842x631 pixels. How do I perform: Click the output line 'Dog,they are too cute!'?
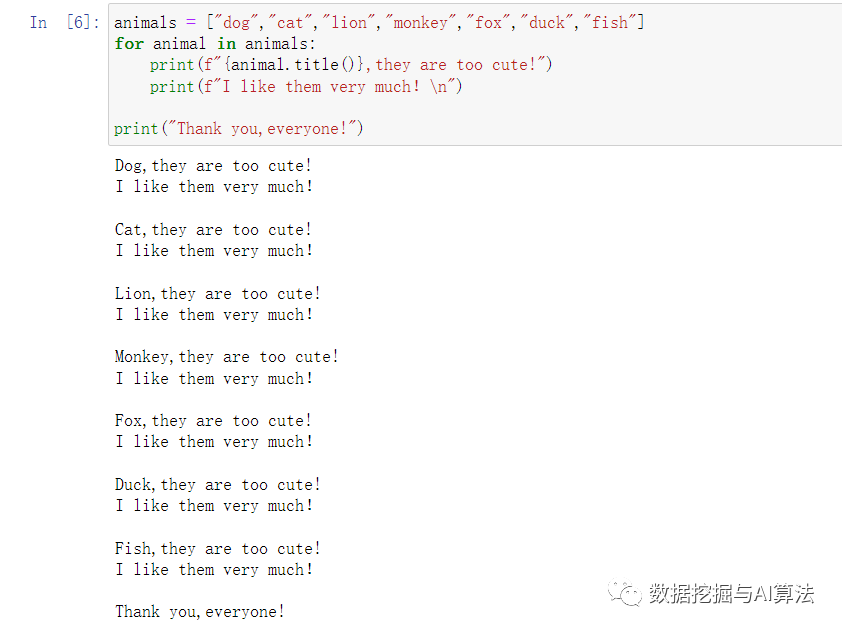(213, 166)
